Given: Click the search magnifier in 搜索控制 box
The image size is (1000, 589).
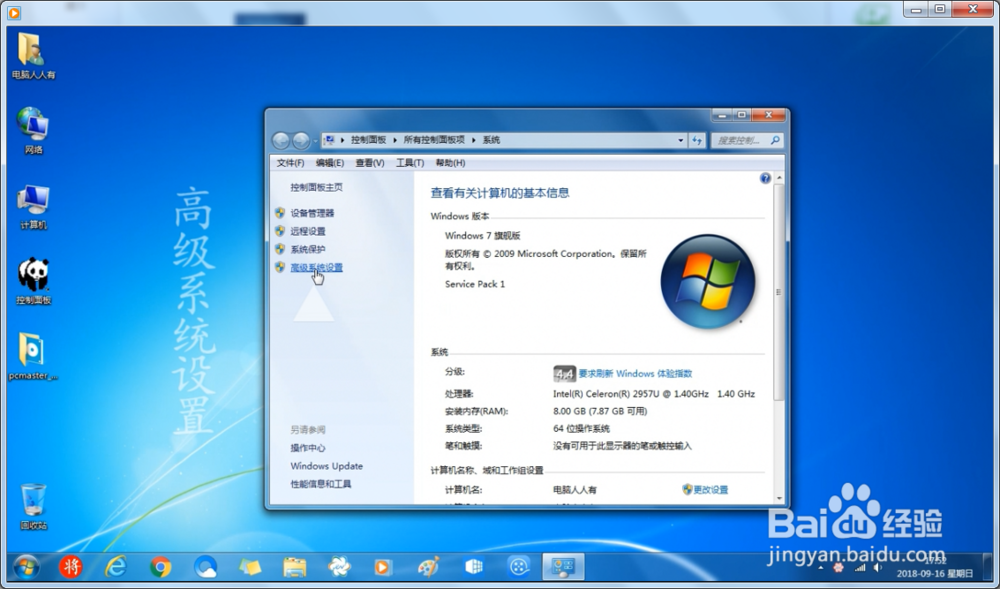Looking at the screenshot, I should (775, 140).
